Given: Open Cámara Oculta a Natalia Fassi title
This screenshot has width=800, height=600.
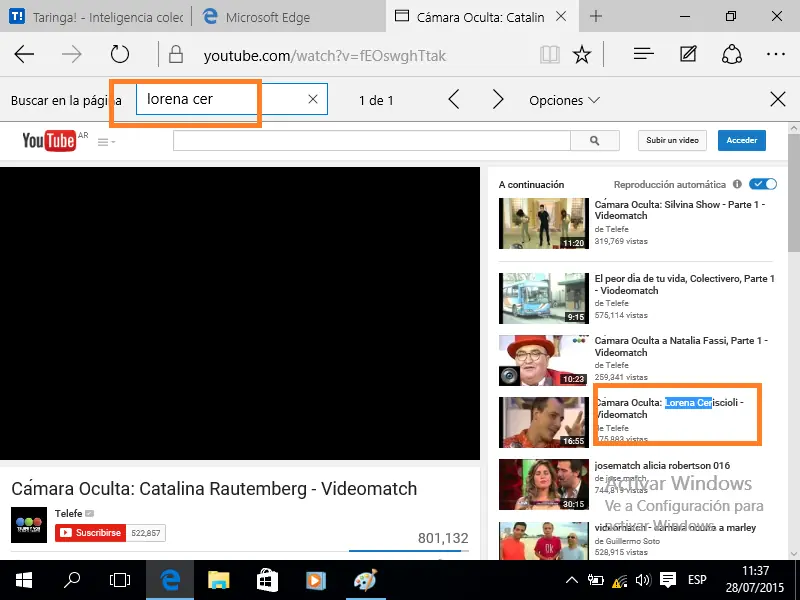Looking at the screenshot, I should coord(681,346).
